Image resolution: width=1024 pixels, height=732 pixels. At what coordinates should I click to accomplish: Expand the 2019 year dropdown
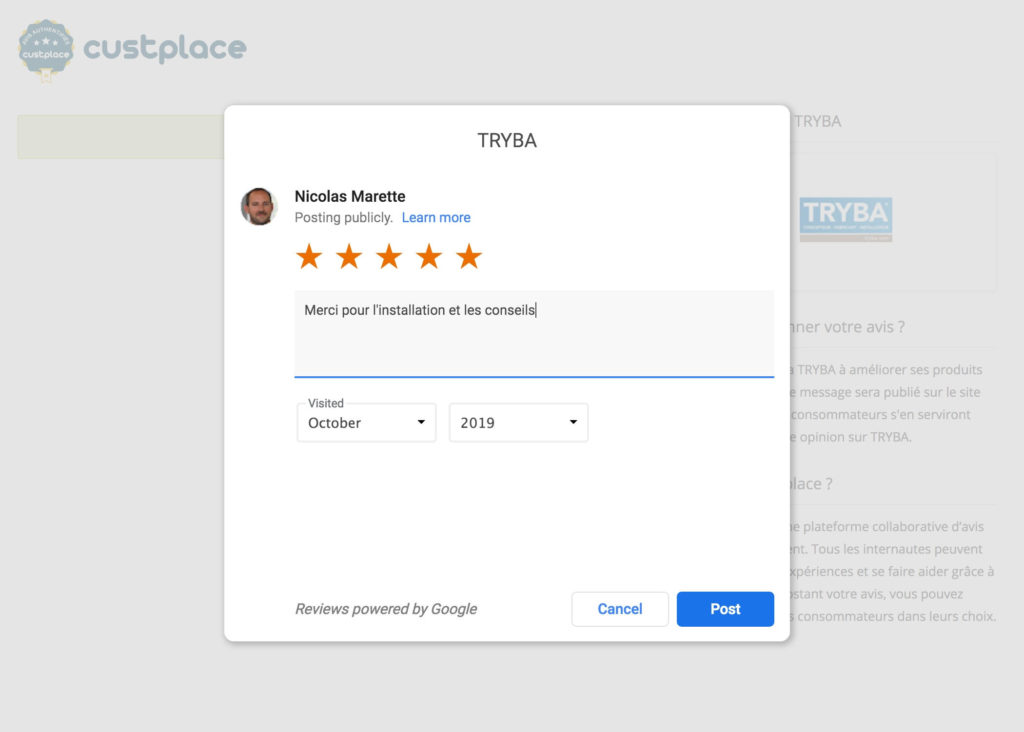518,423
